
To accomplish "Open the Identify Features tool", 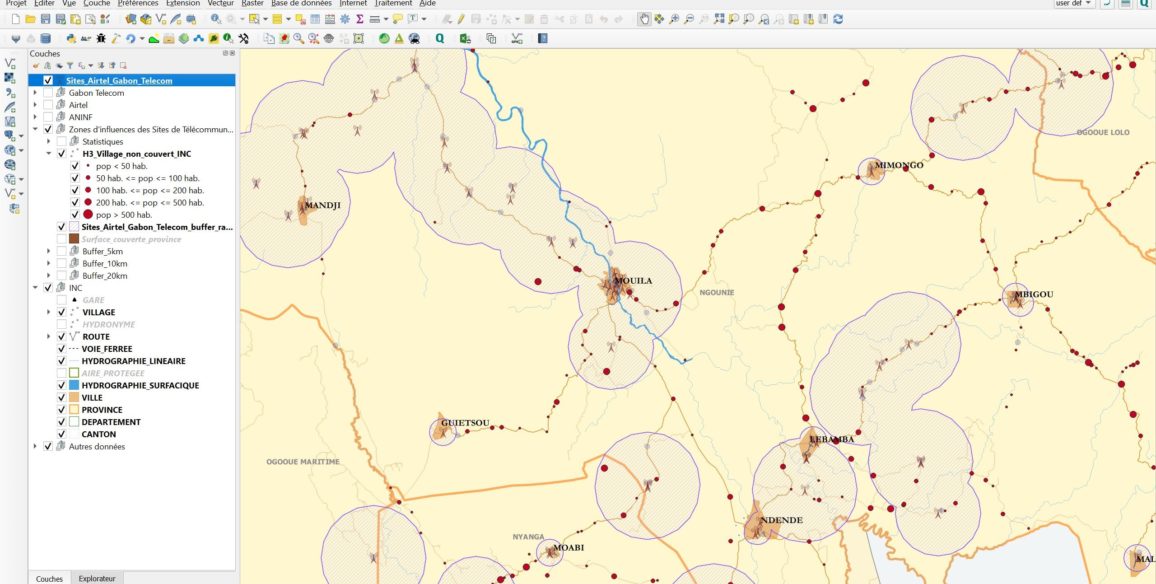I will point(215,19).
